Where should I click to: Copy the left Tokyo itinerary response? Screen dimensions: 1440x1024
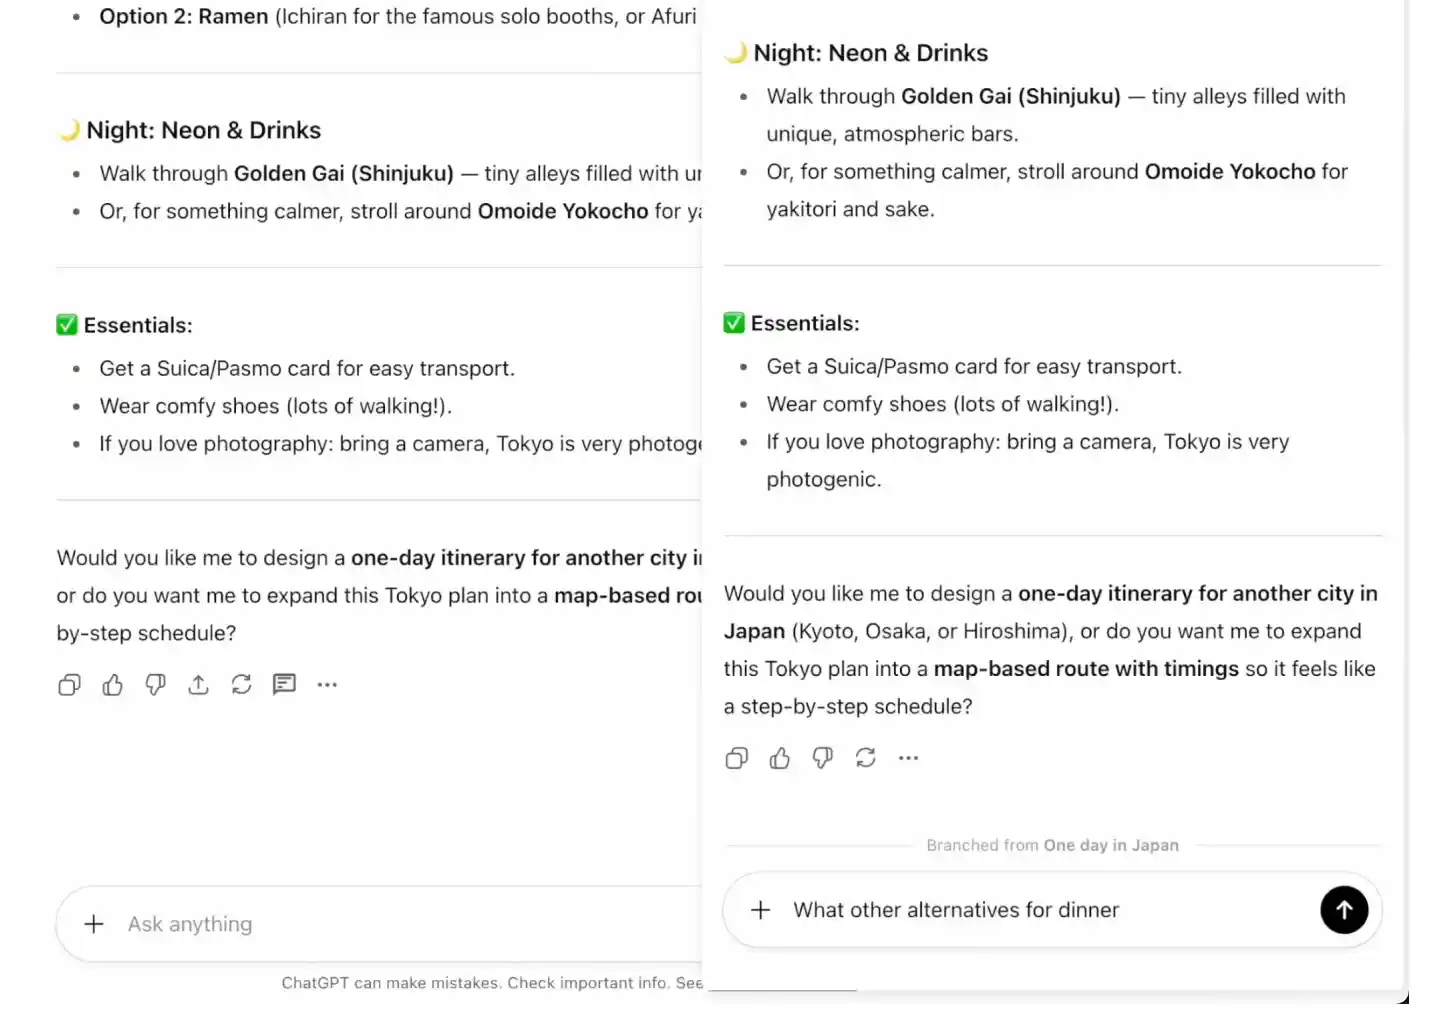pos(69,684)
